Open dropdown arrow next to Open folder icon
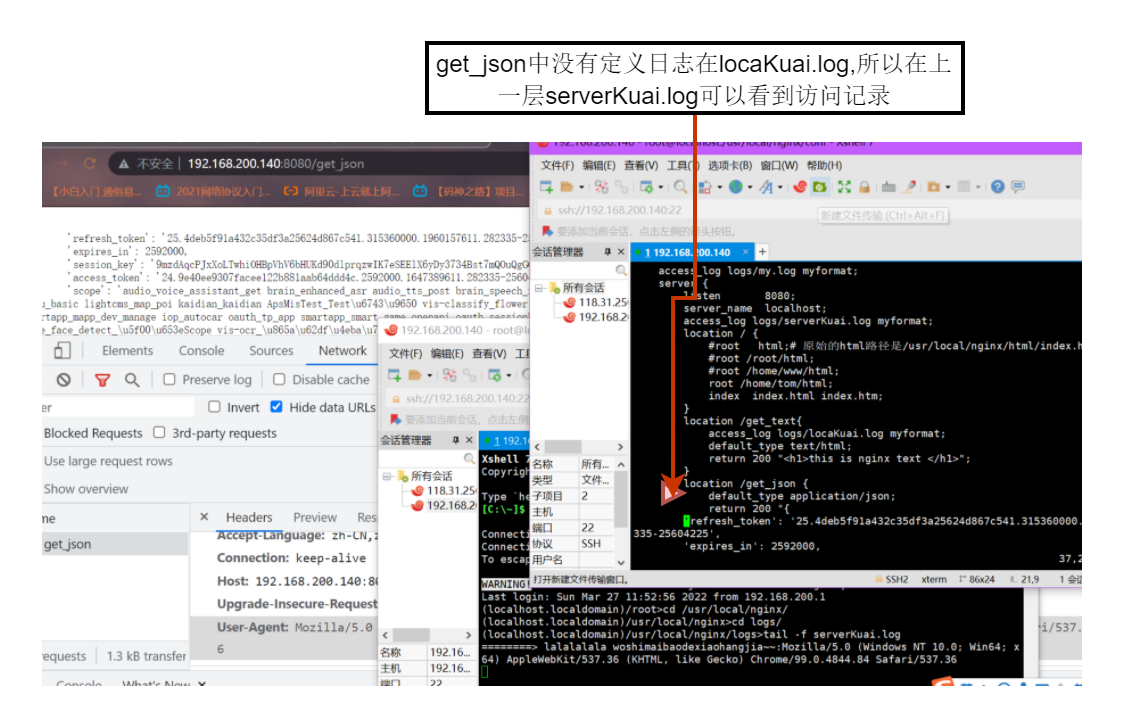Image resolution: width=1126 pixels, height=728 pixels. [x=581, y=187]
